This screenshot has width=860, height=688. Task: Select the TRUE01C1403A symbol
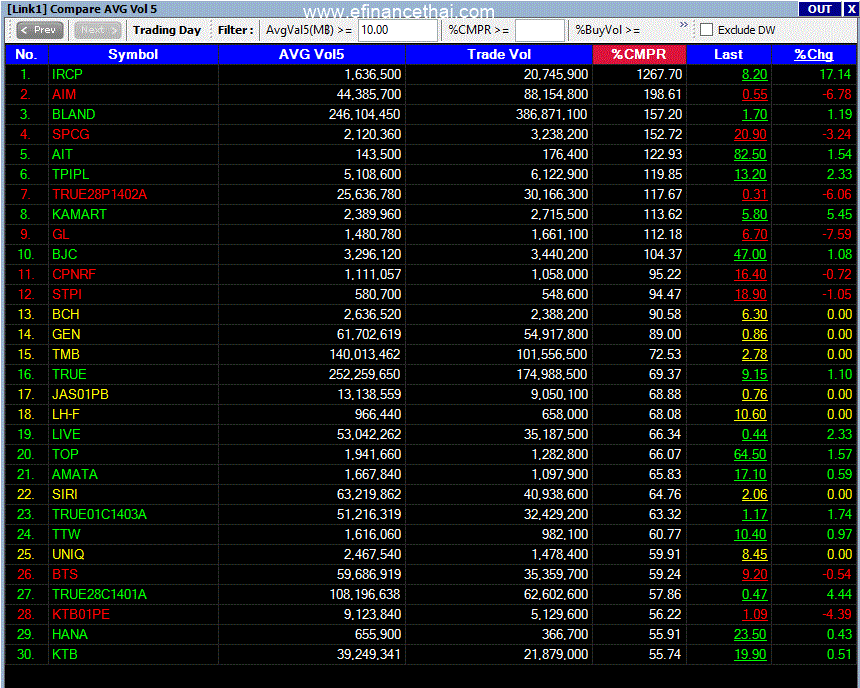click(99, 515)
